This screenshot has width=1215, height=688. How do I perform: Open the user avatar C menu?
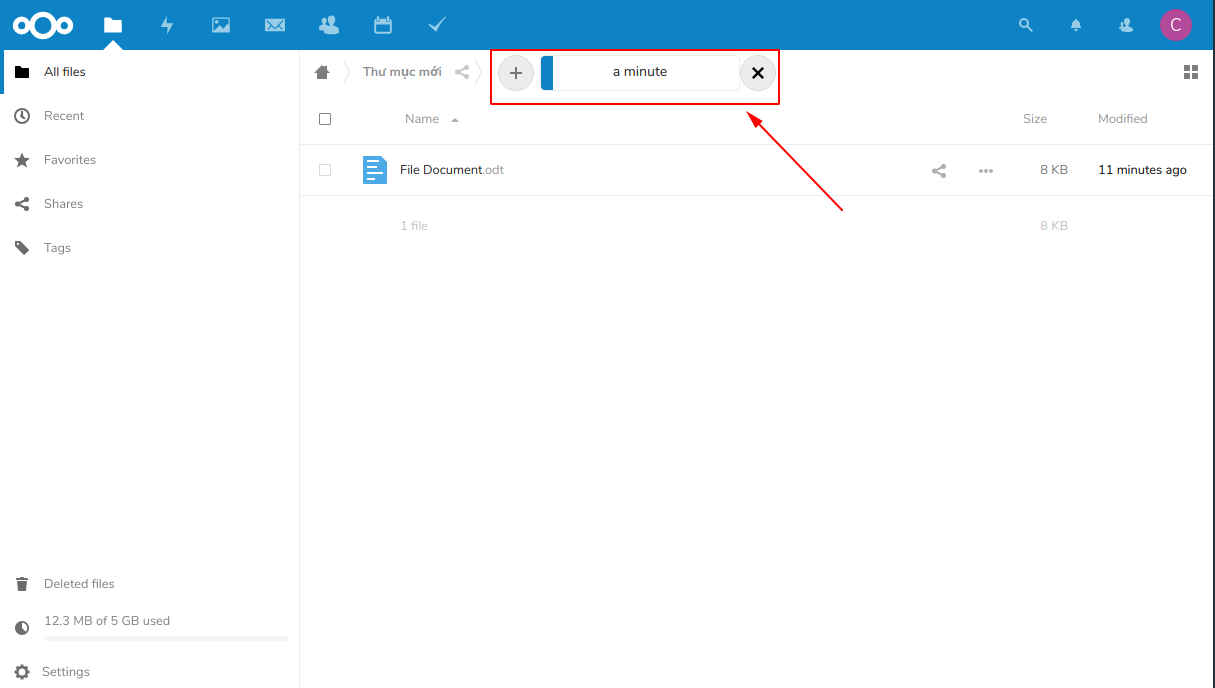pyautogui.click(x=1176, y=25)
